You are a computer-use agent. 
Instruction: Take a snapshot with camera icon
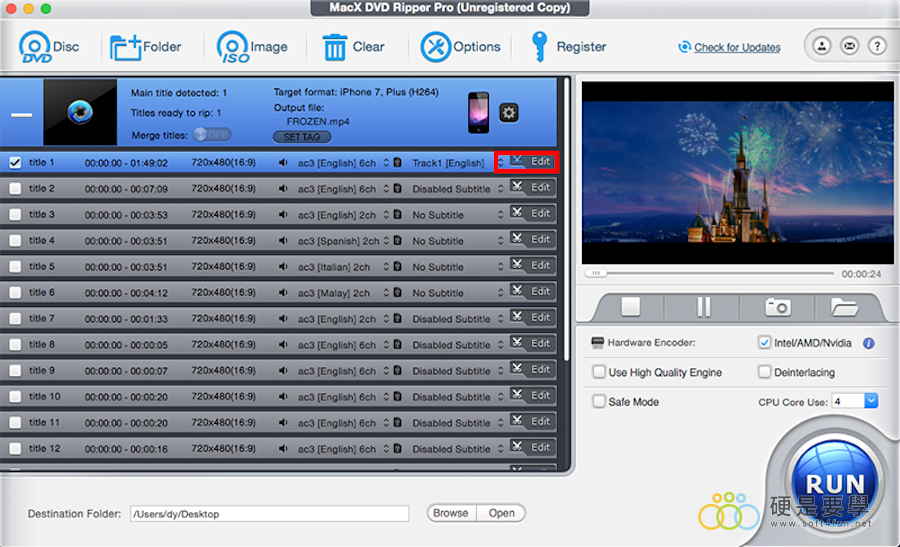tap(777, 307)
